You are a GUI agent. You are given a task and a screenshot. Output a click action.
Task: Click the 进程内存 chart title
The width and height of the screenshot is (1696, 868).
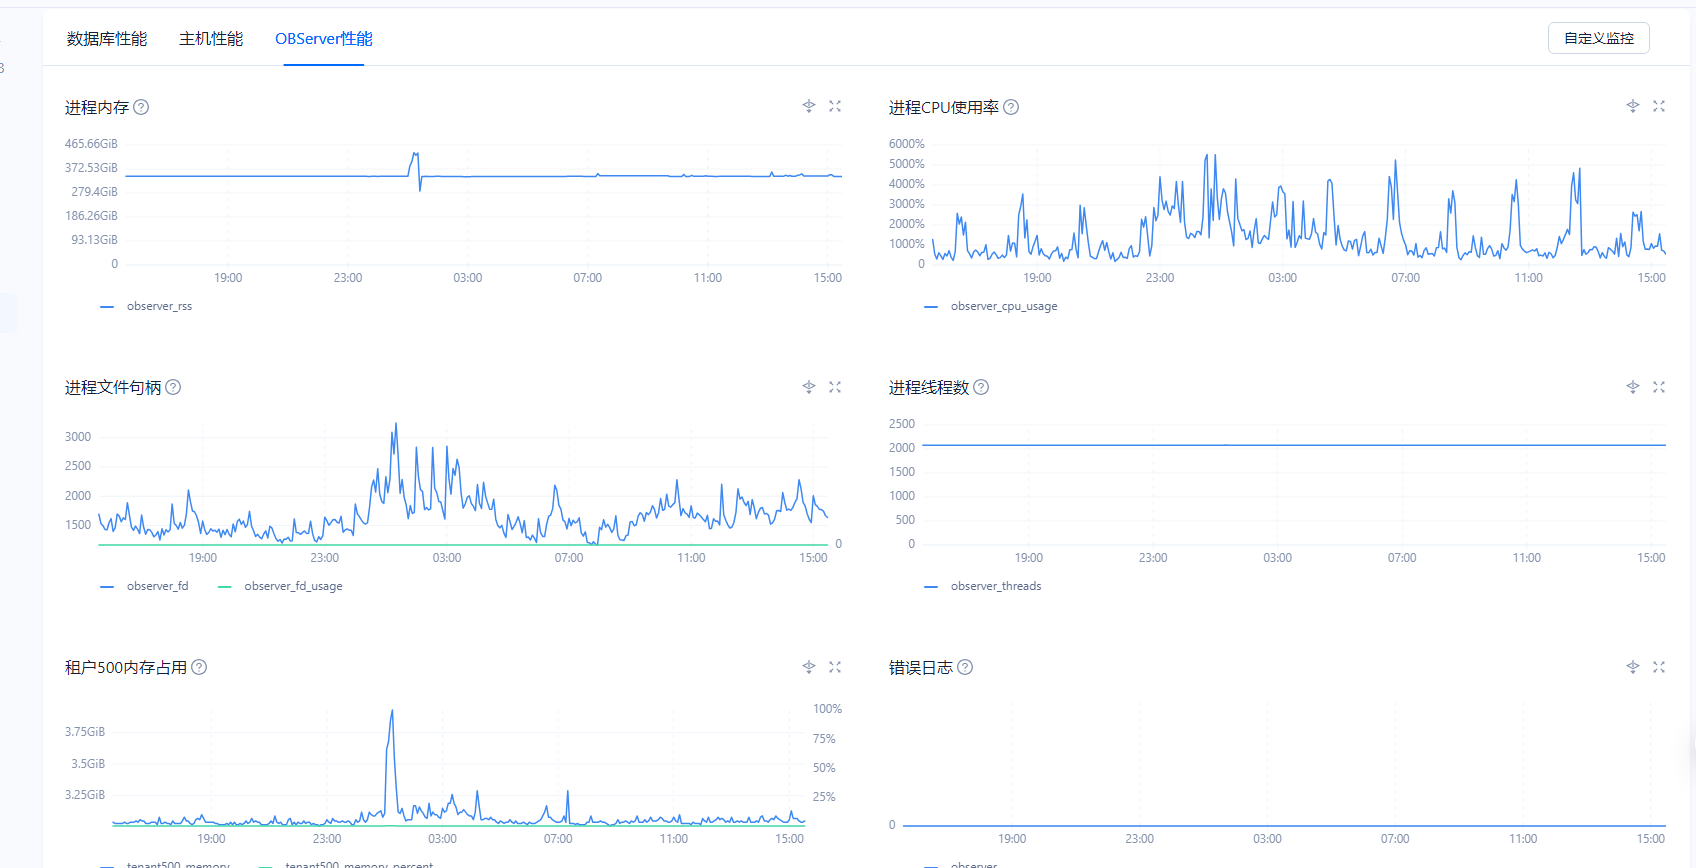pos(97,107)
